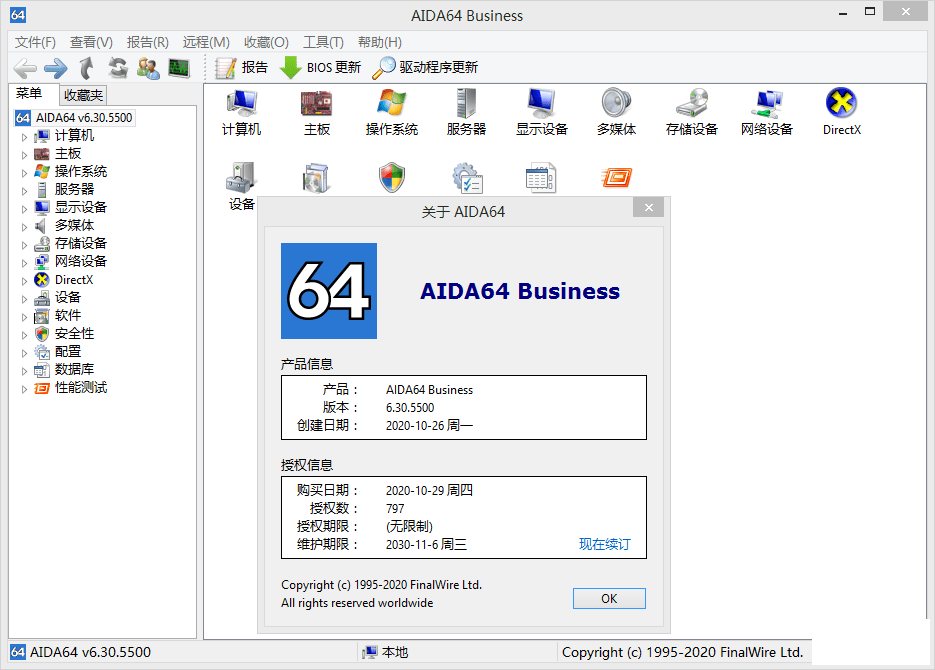Select 软件 in the tree
Image resolution: width=935 pixels, height=670 pixels.
coord(67,315)
